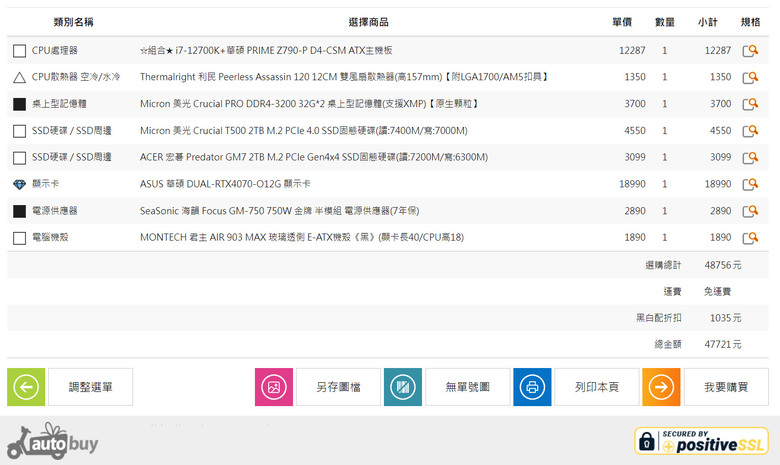The image size is (780, 465).
Task: Click the 顯示卡 category label
Action: click(x=45, y=184)
